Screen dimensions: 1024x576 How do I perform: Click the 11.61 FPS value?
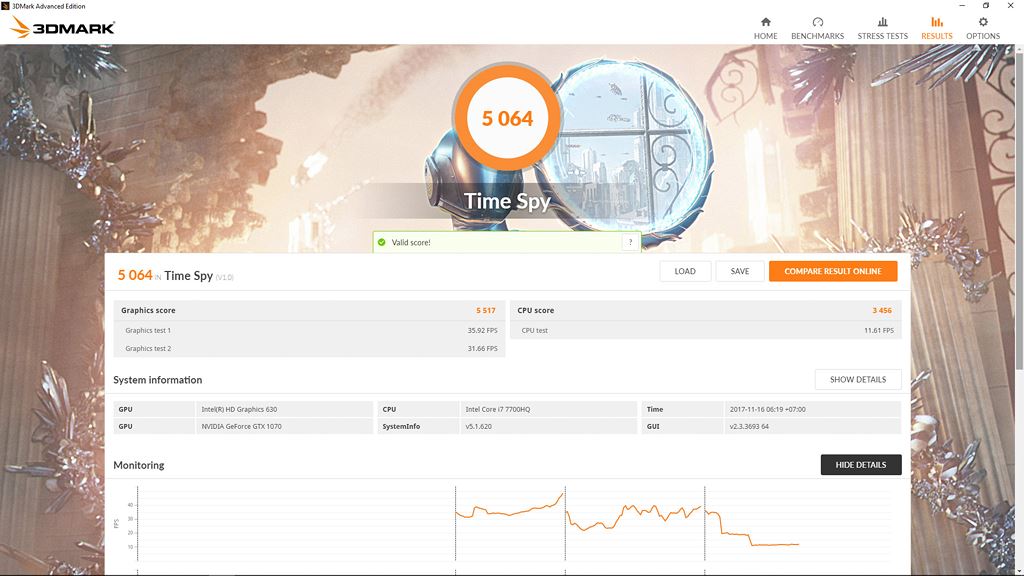tap(878, 330)
